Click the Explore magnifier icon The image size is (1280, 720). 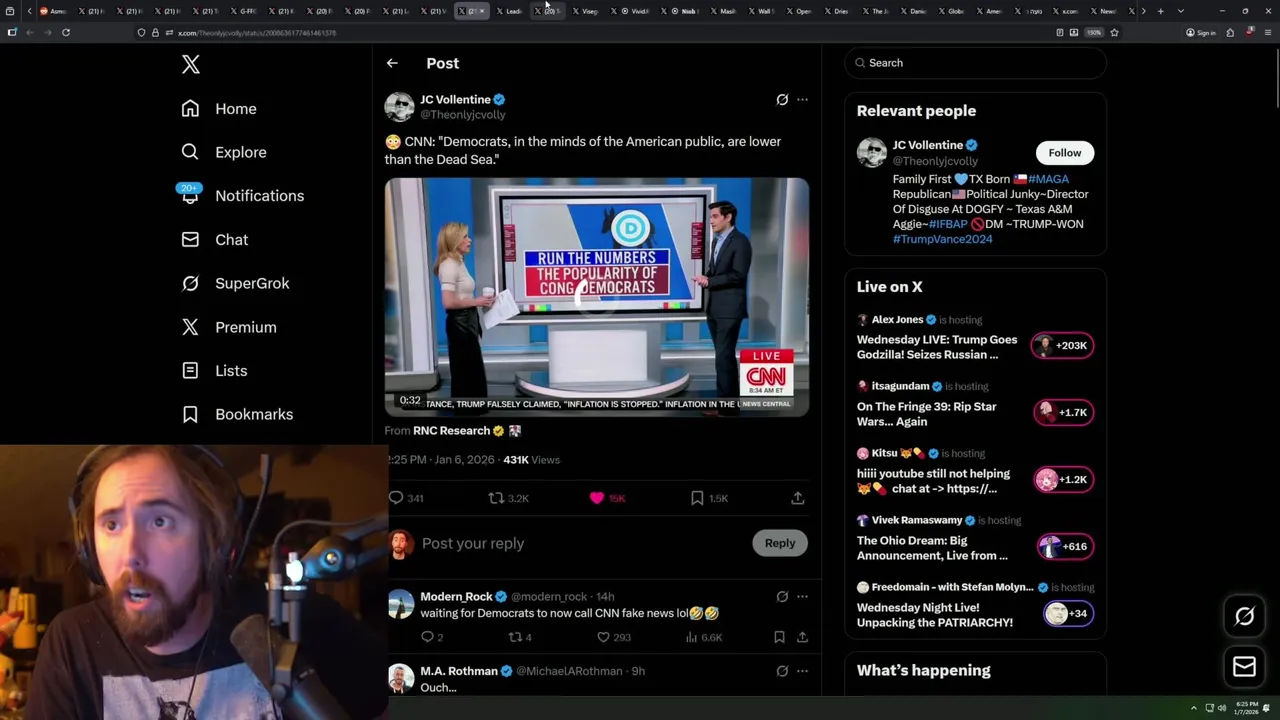[190, 152]
